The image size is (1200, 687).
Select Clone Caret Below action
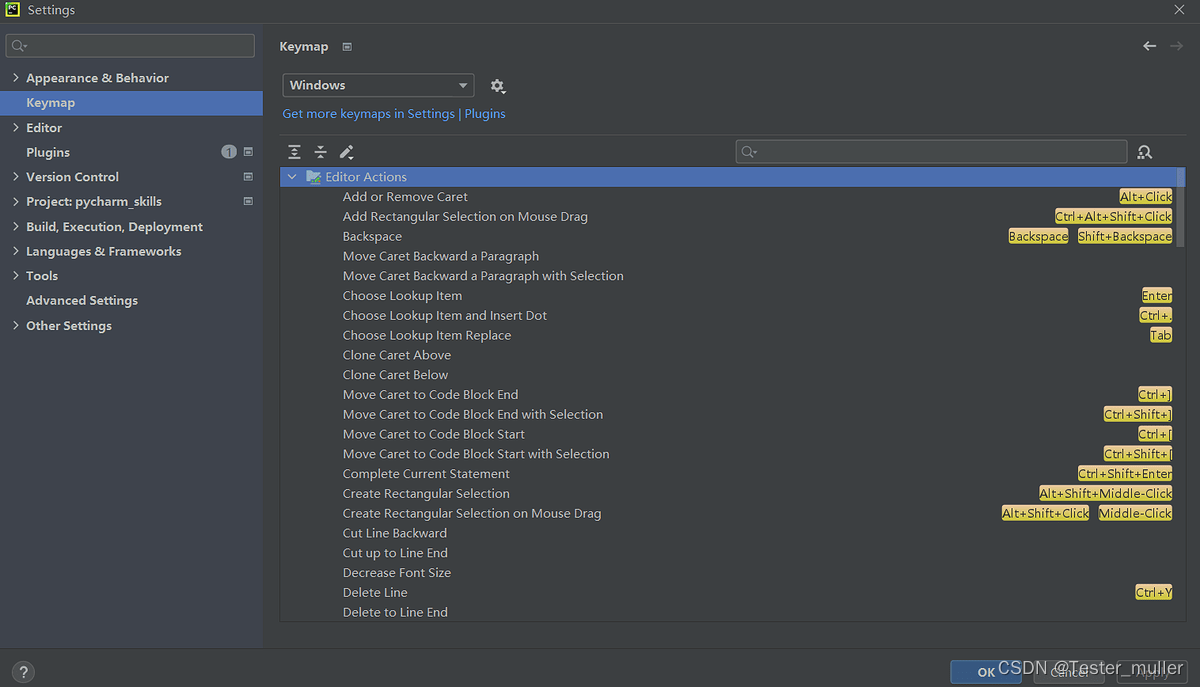(396, 375)
